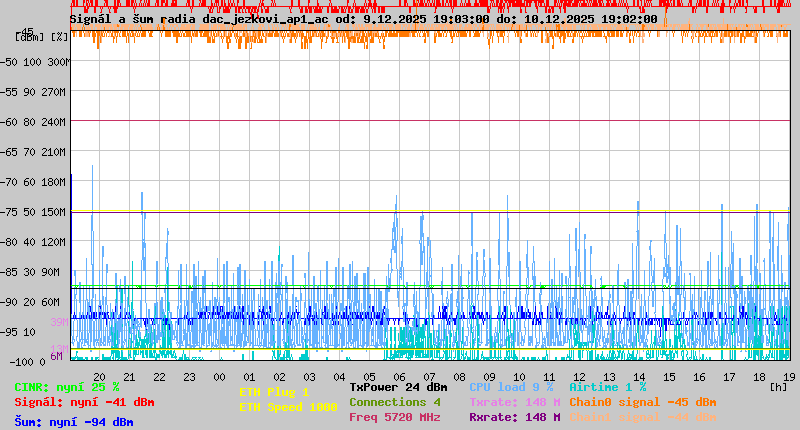The image size is (800, 430).
Task: Click the 00 hour mark on time axis
Action: (220, 377)
